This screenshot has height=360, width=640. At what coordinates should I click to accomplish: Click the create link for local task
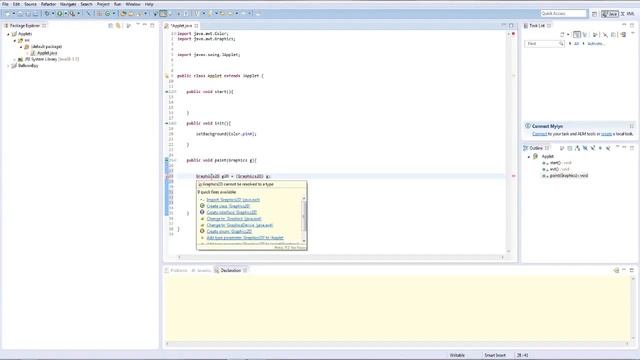tap(606, 134)
